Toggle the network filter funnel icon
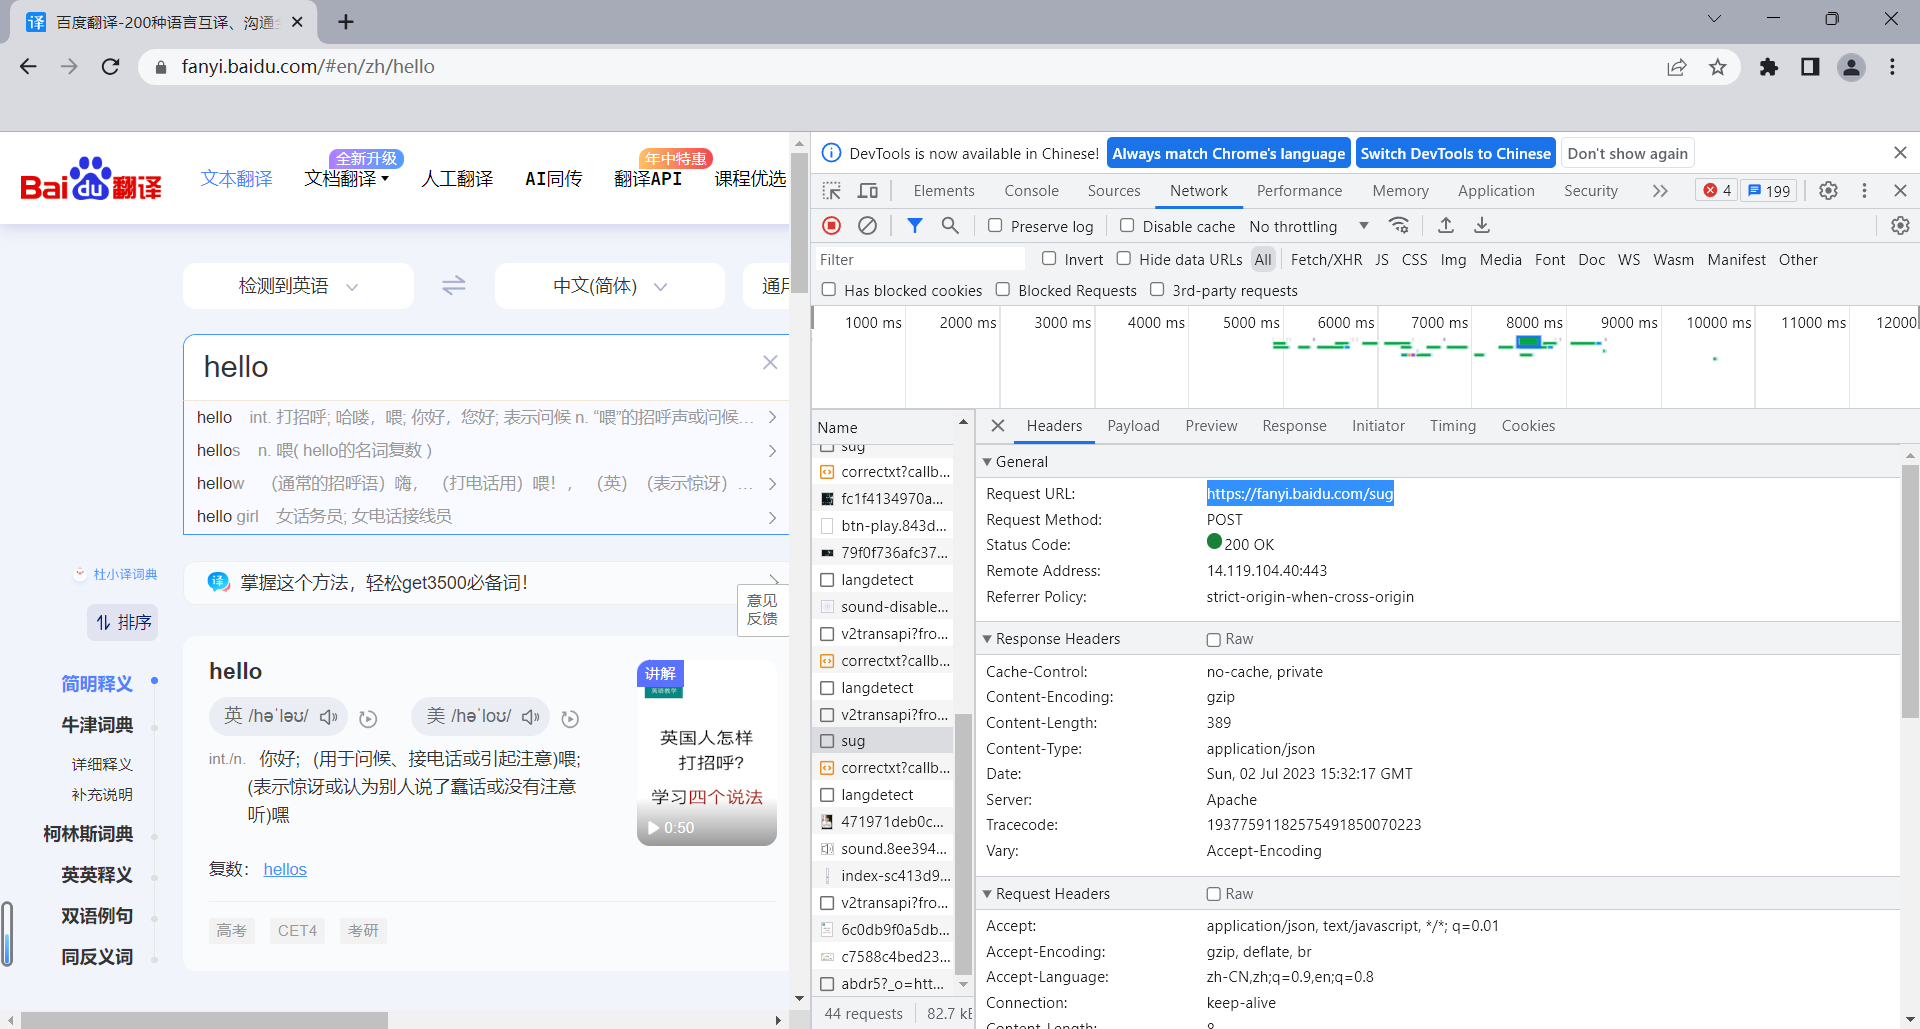The image size is (1920, 1029). point(914,226)
